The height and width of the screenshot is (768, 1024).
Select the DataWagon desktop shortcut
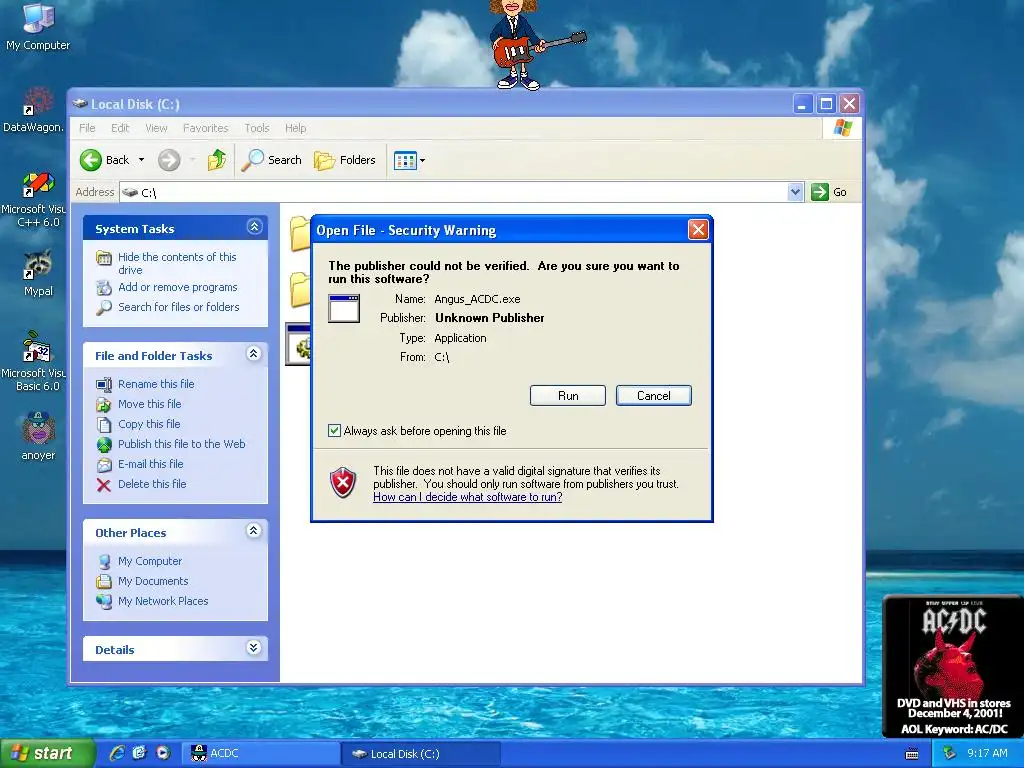coord(34,110)
